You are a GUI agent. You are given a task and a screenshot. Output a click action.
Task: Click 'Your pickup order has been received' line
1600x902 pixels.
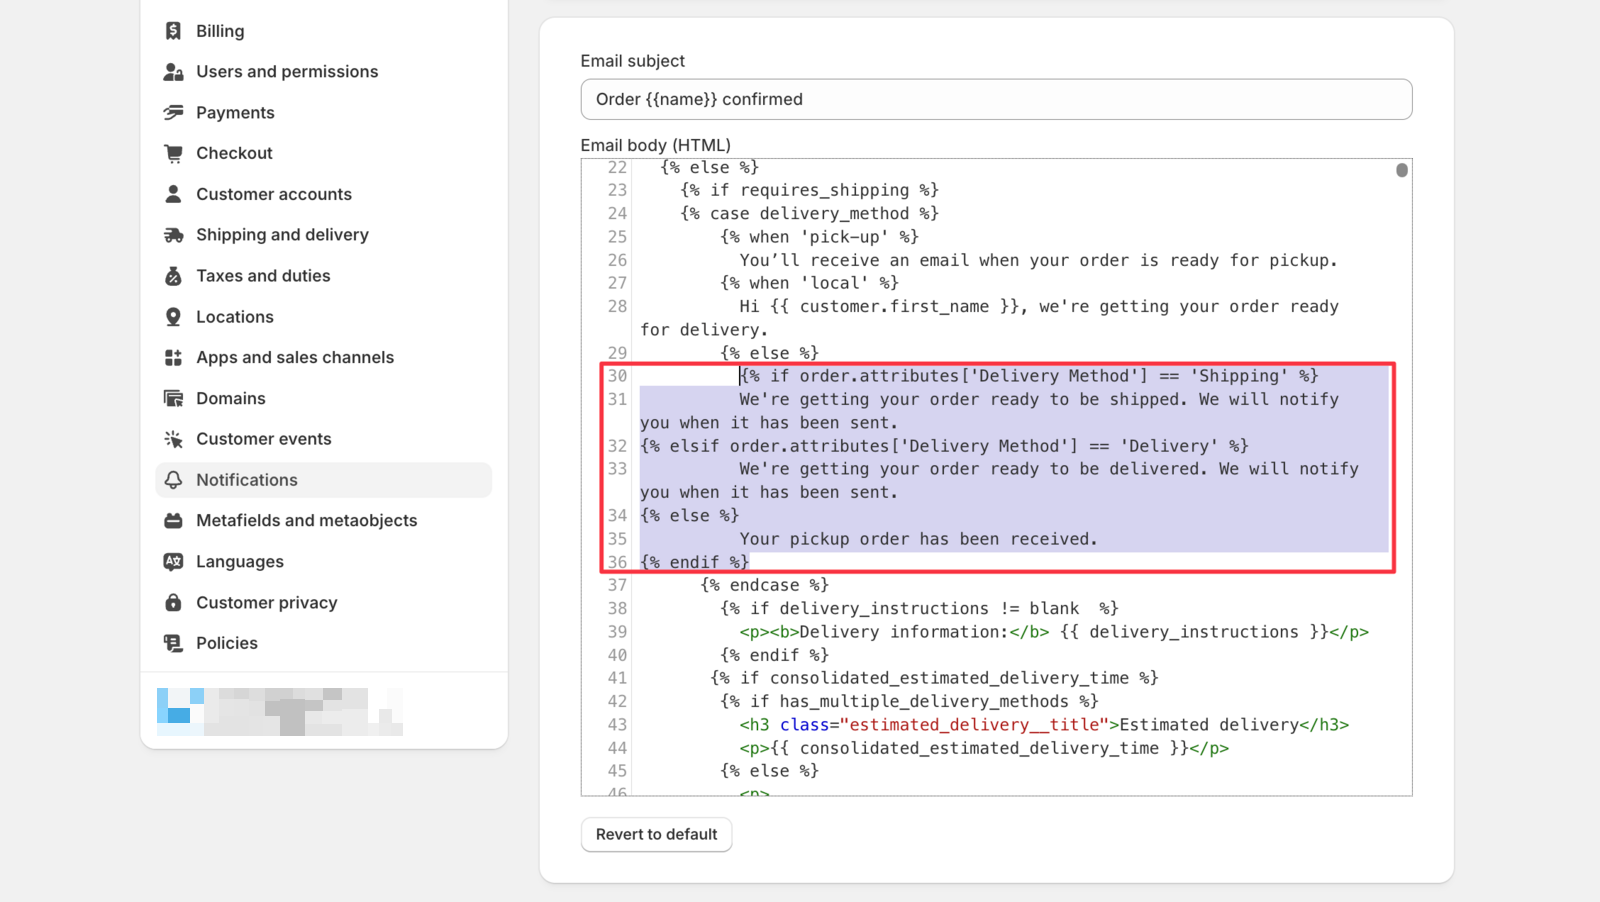(x=919, y=539)
